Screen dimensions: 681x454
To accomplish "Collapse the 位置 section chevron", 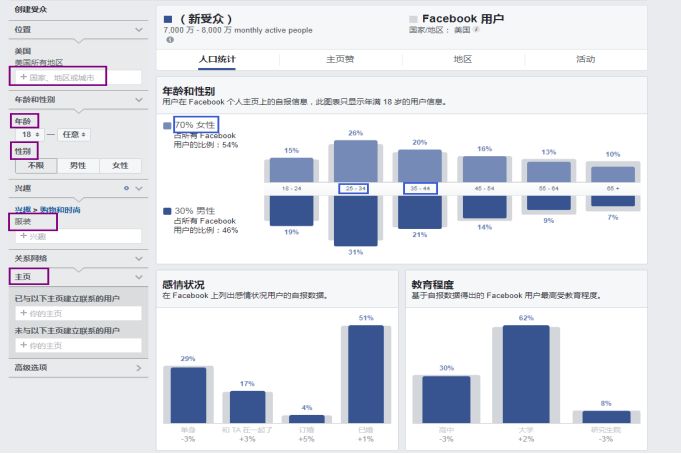I will point(139,30).
